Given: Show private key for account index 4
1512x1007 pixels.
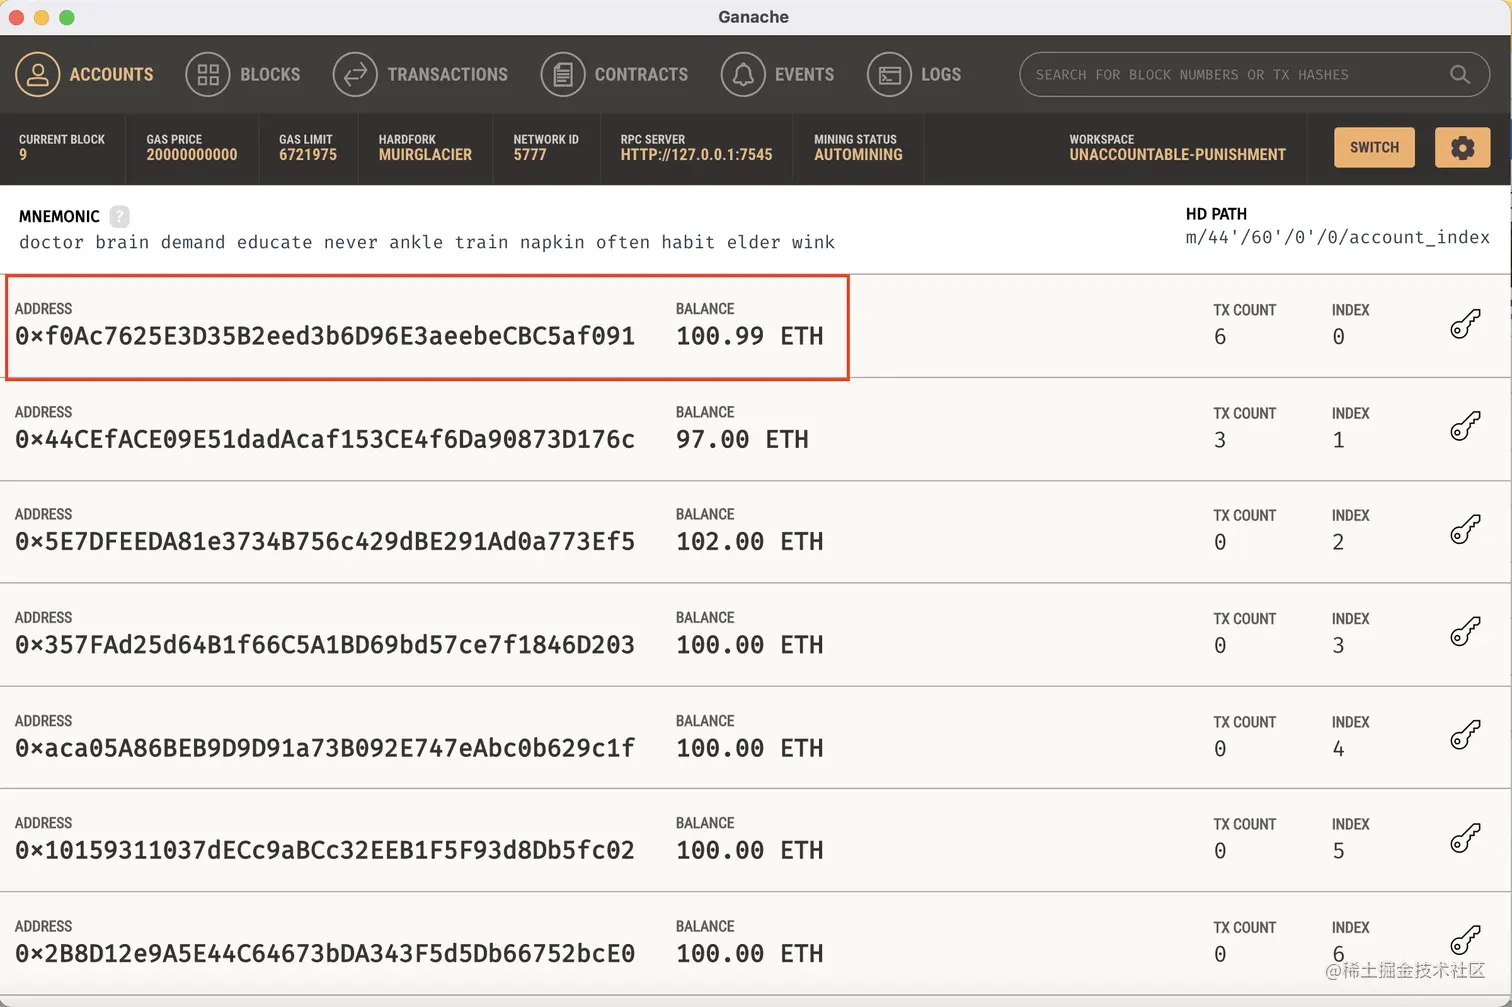Looking at the screenshot, I should click(x=1465, y=735).
